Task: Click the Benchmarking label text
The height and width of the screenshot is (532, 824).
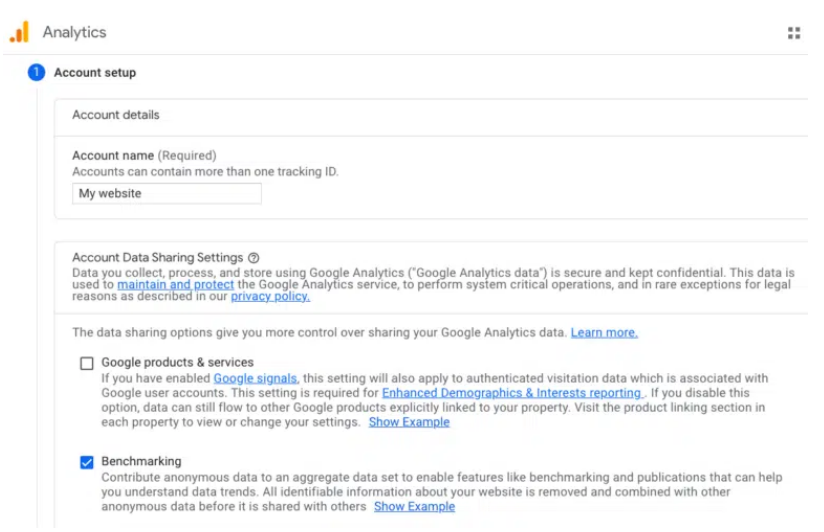Action: pos(141,462)
